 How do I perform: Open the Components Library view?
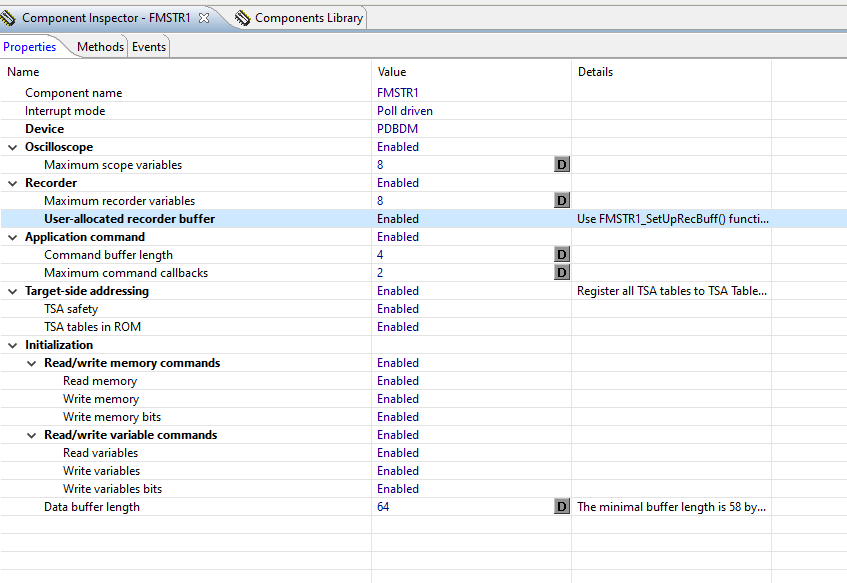(x=308, y=18)
